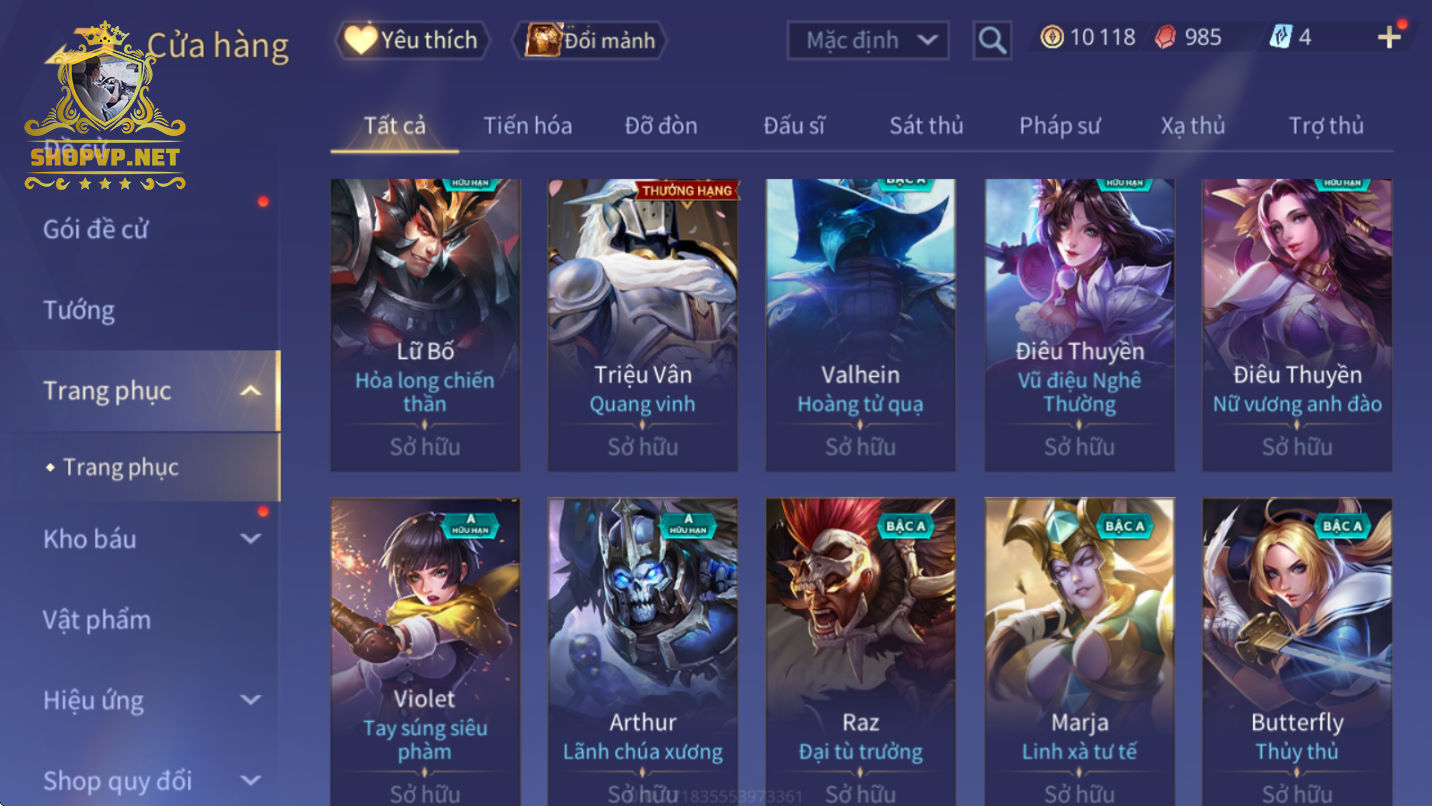
Task: Expand the Shop quy đổi section
Action: pyautogui.click(x=251, y=780)
